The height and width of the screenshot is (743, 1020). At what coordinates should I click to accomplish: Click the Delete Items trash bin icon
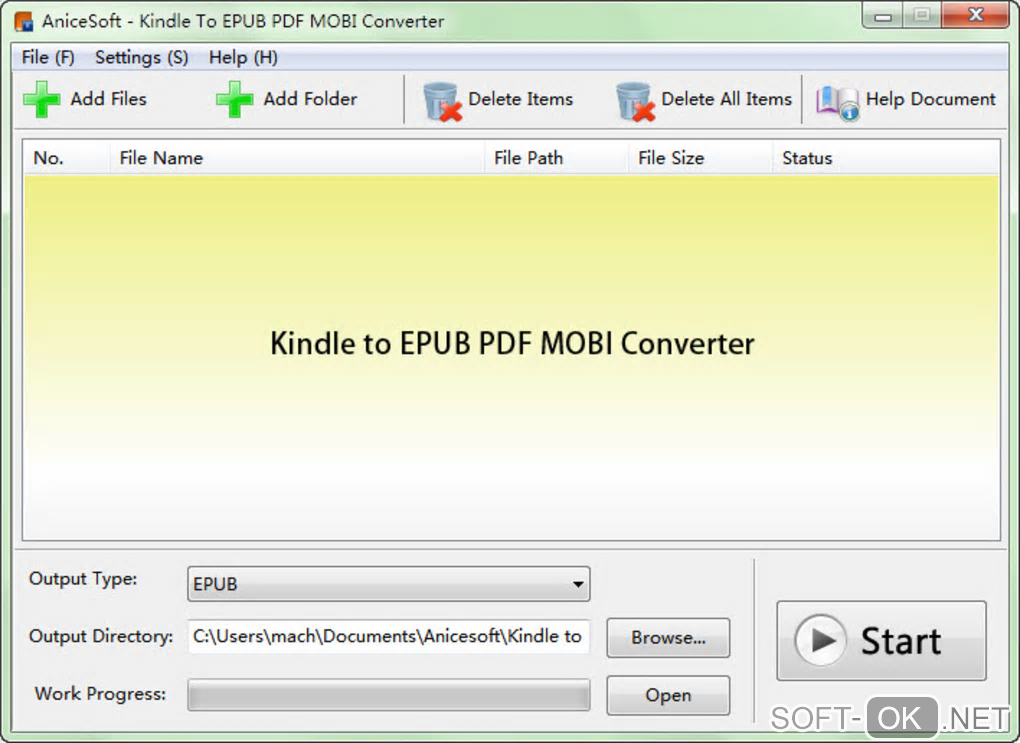pyautogui.click(x=442, y=101)
